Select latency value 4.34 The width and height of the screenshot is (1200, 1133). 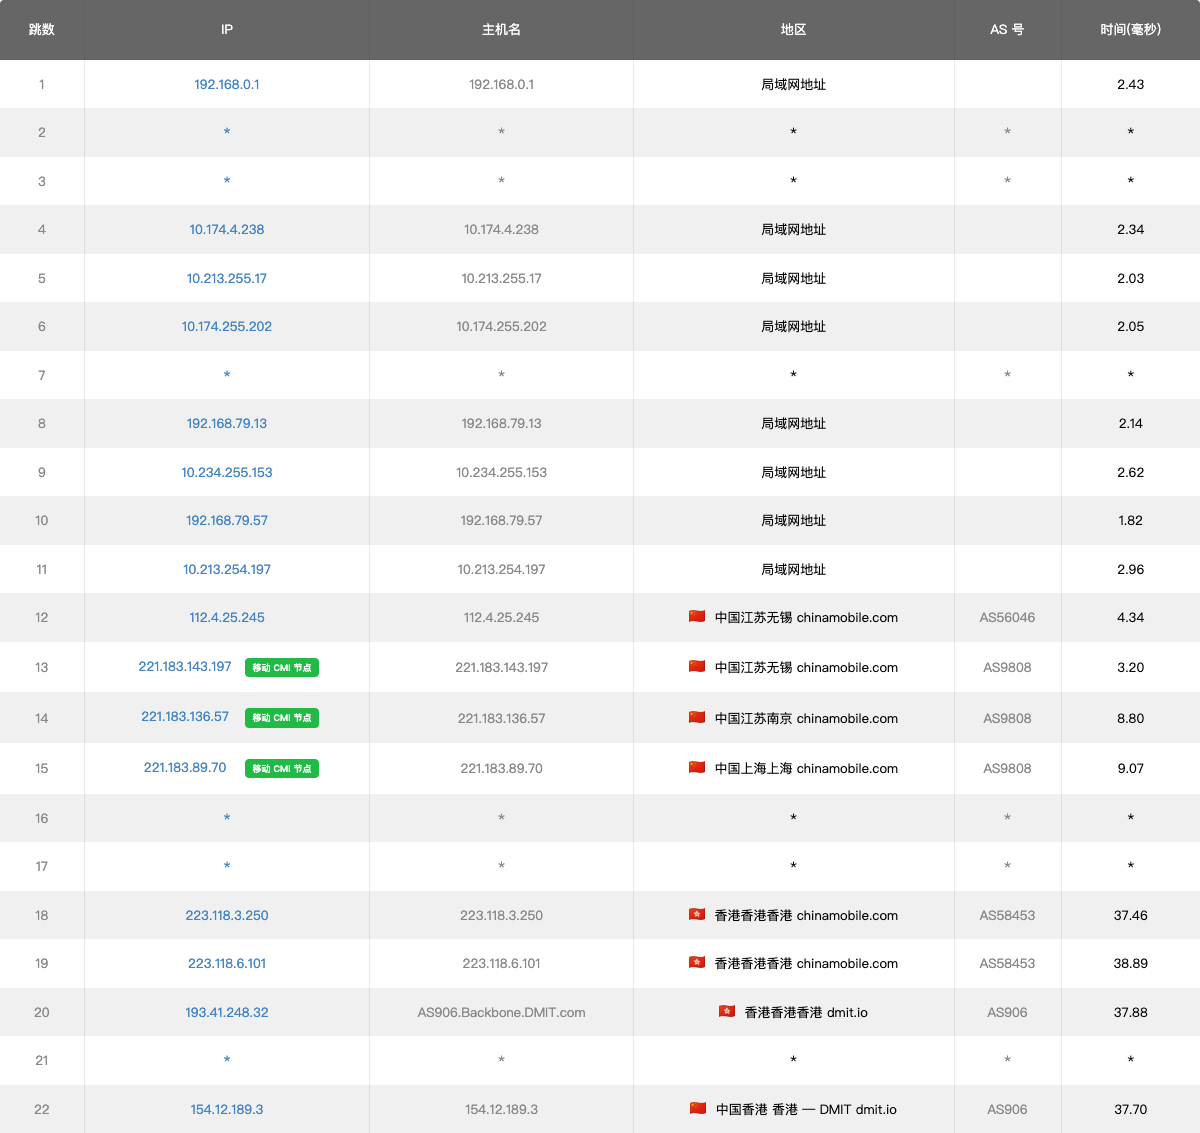point(1131,617)
